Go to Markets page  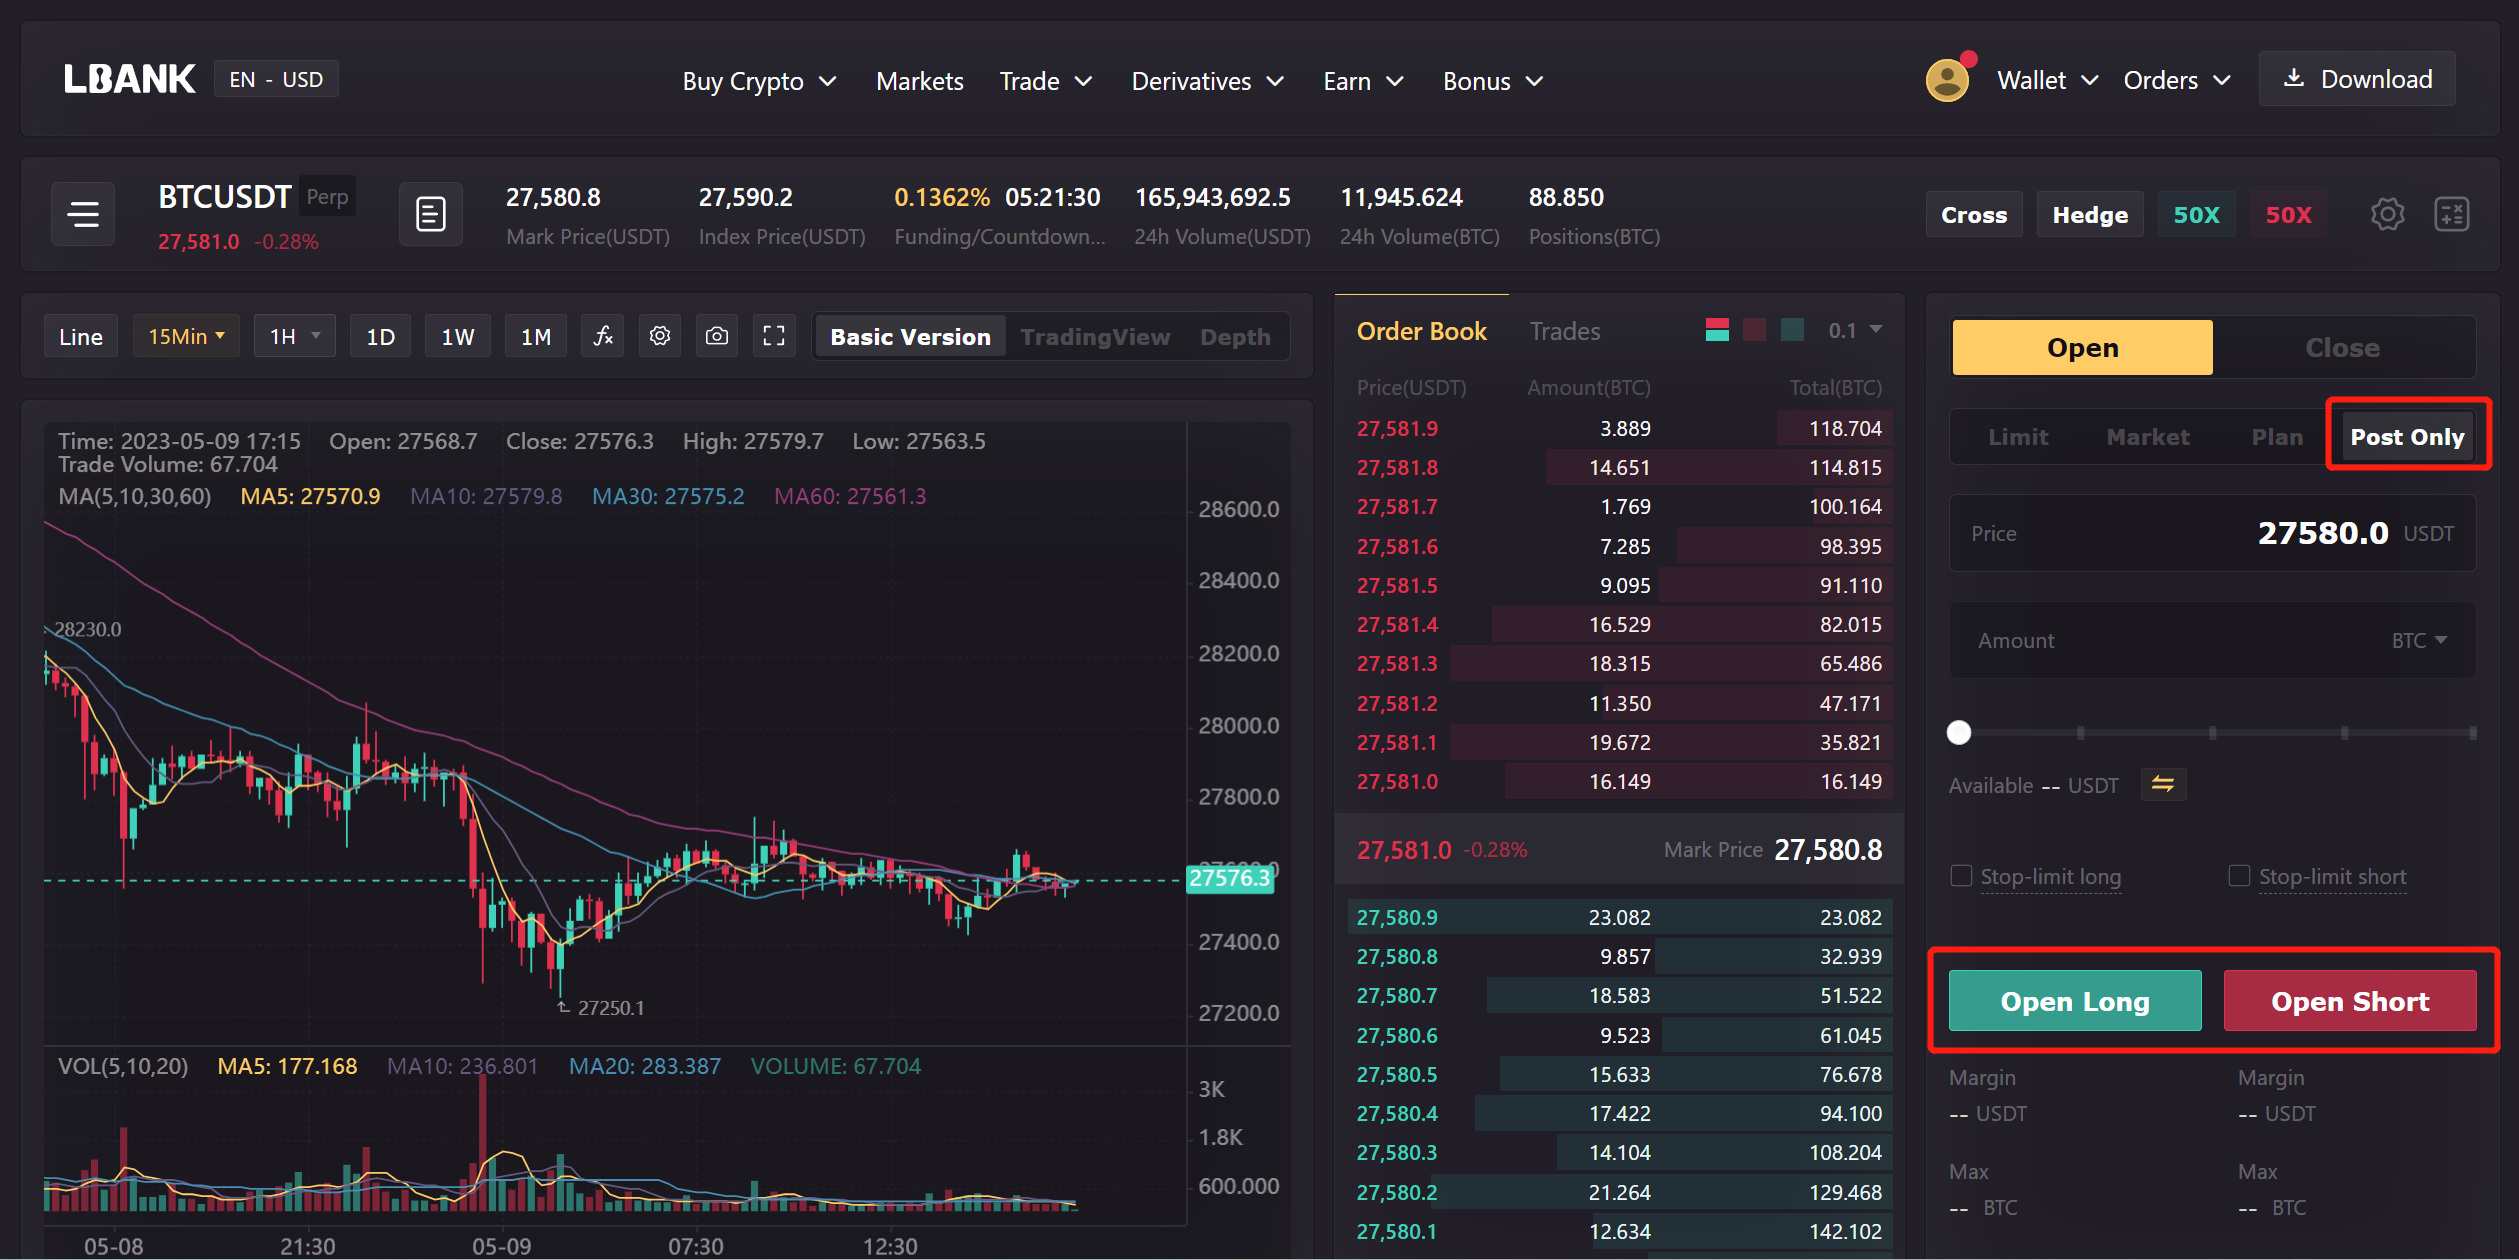coord(919,81)
